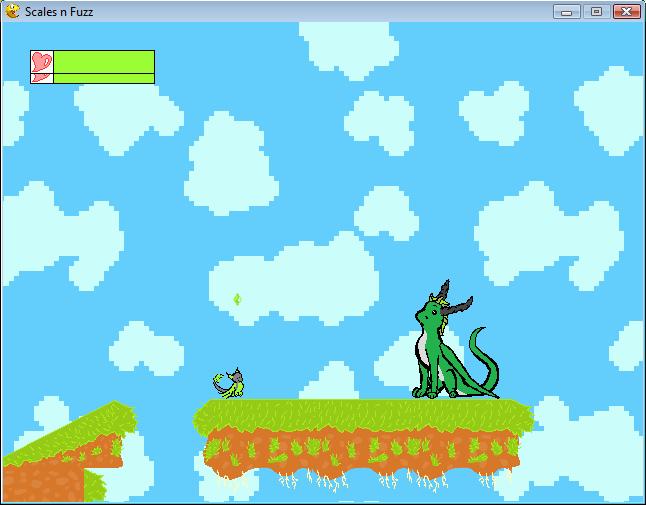Minimize the Scales n Fuzz window
The width and height of the screenshot is (646, 505).
click(x=566, y=12)
